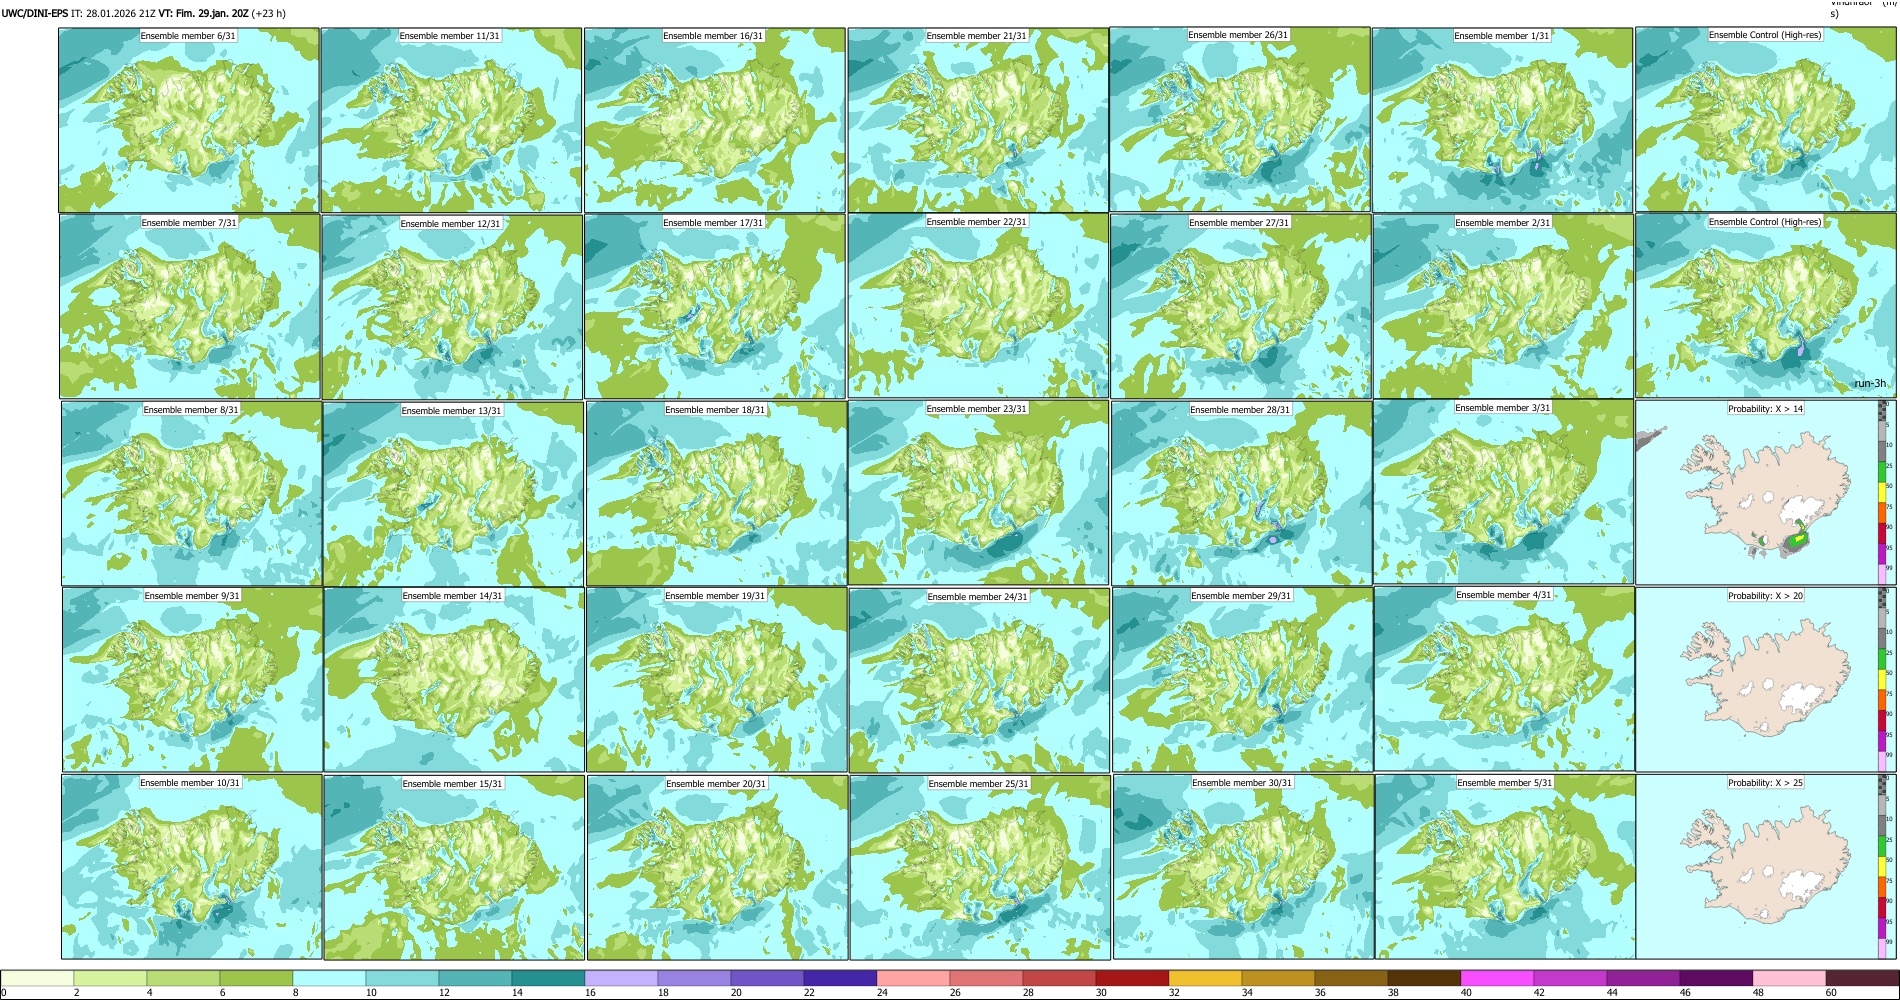
Task: Click the Ensemble member 4/31 panel
Action: (x=1505, y=680)
